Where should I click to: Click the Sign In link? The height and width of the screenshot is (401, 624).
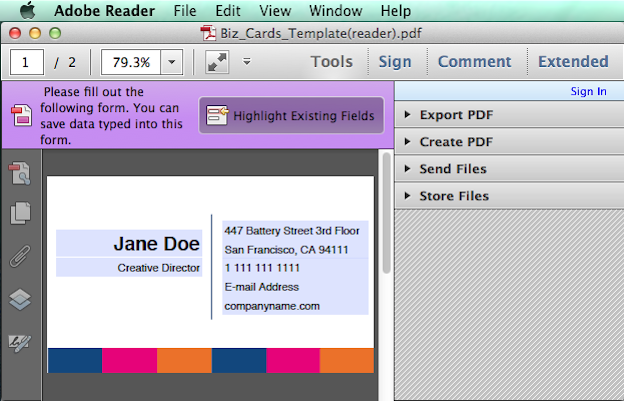pos(588,91)
